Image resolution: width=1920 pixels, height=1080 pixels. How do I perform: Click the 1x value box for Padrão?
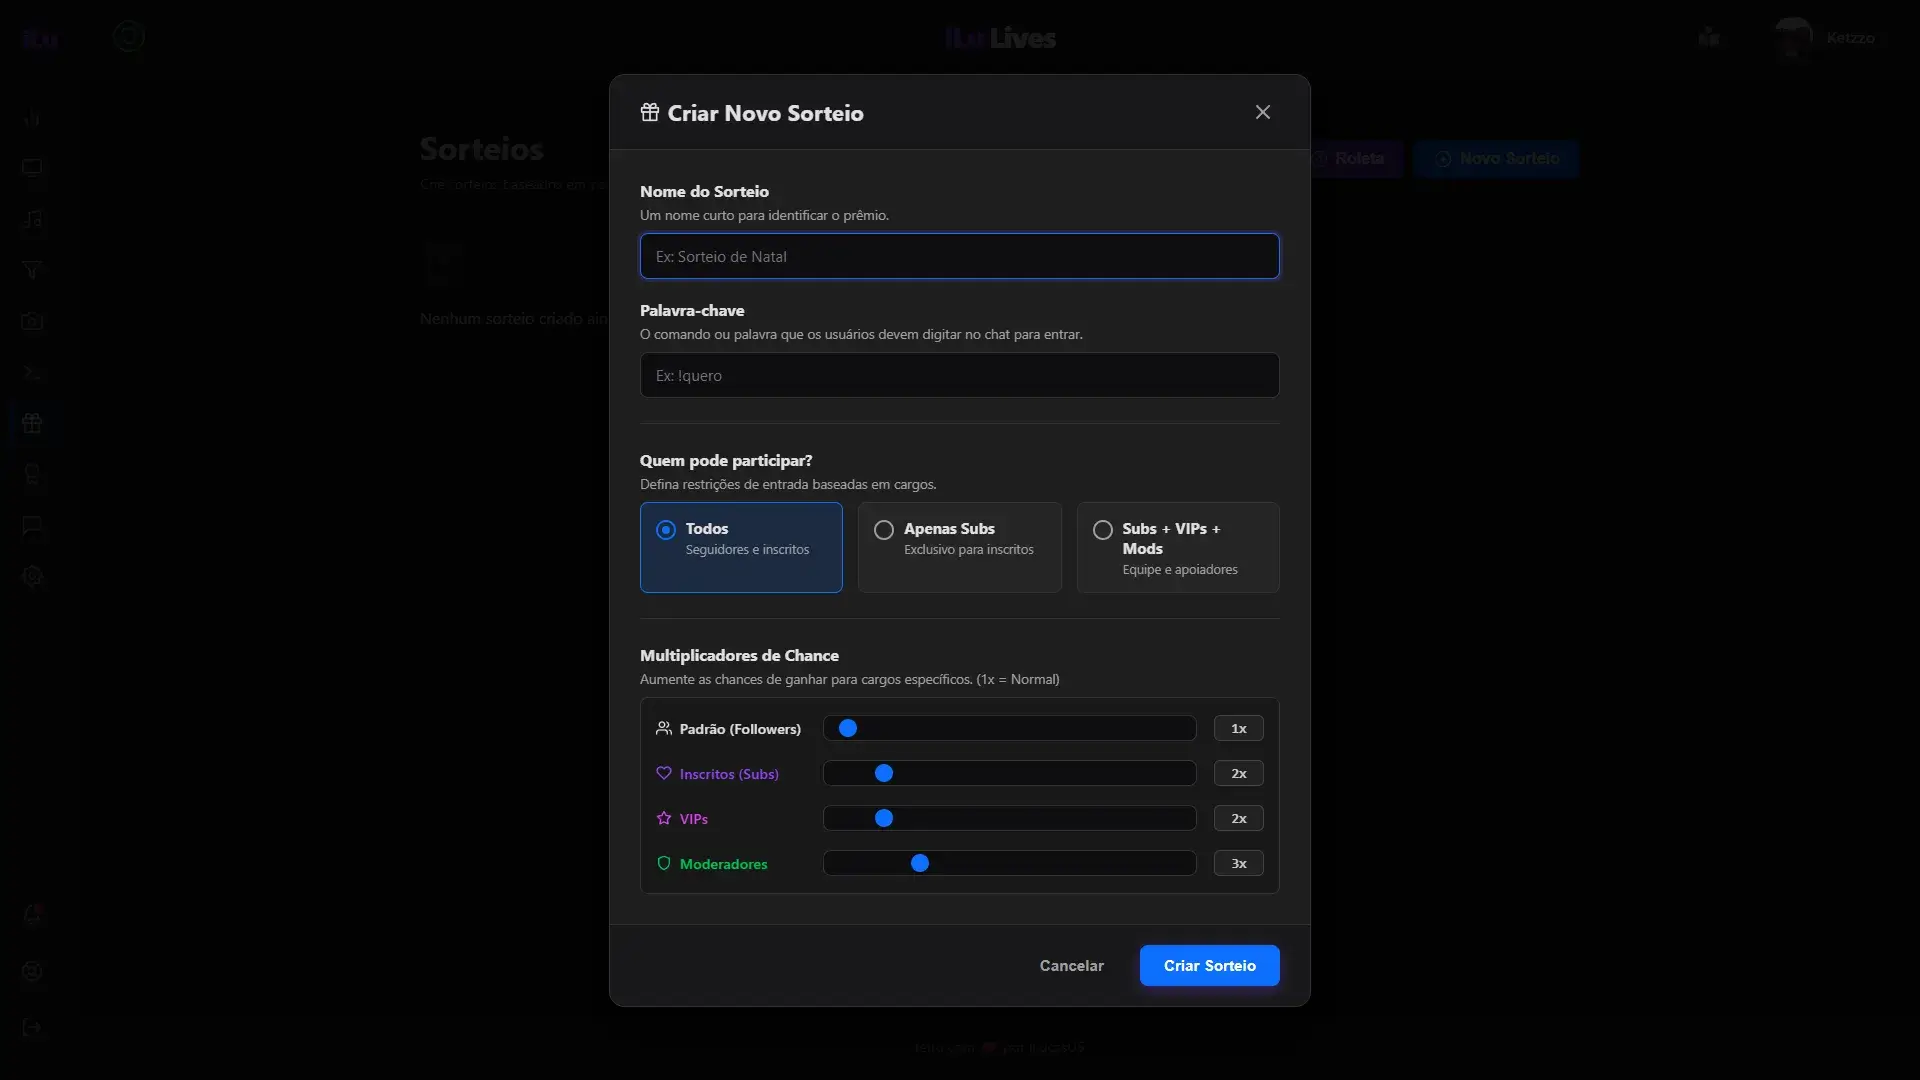pyautogui.click(x=1238, y=728)
